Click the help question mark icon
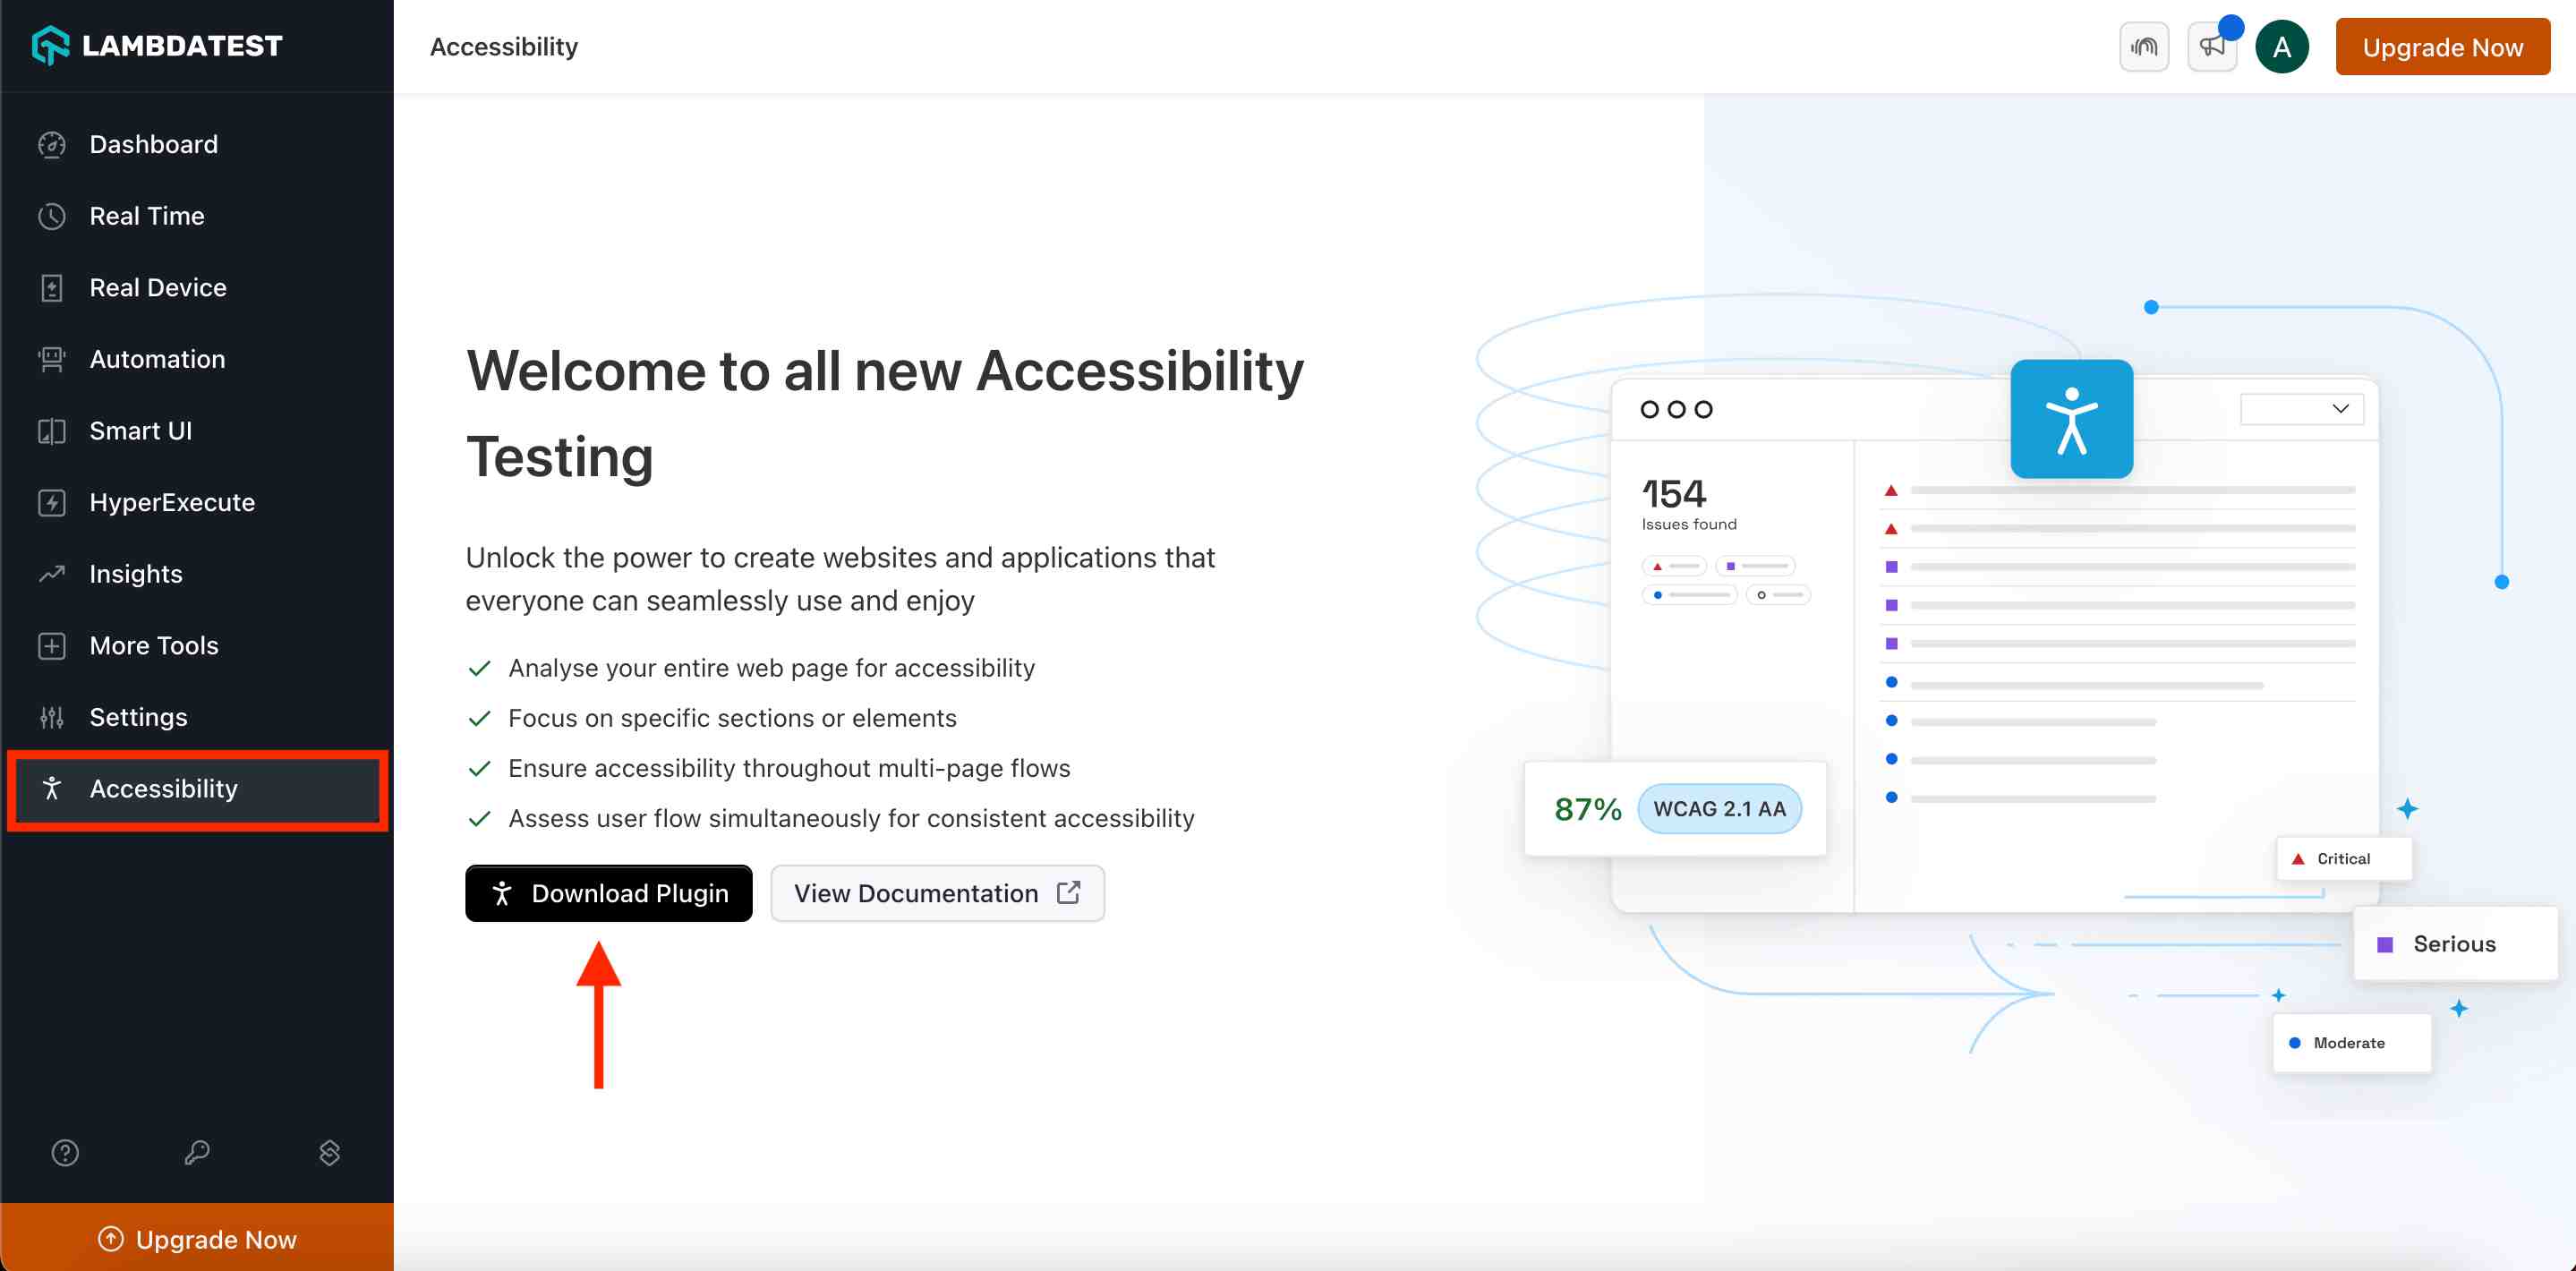Screen dimensions: 2576x1271 pos(64,1153)
